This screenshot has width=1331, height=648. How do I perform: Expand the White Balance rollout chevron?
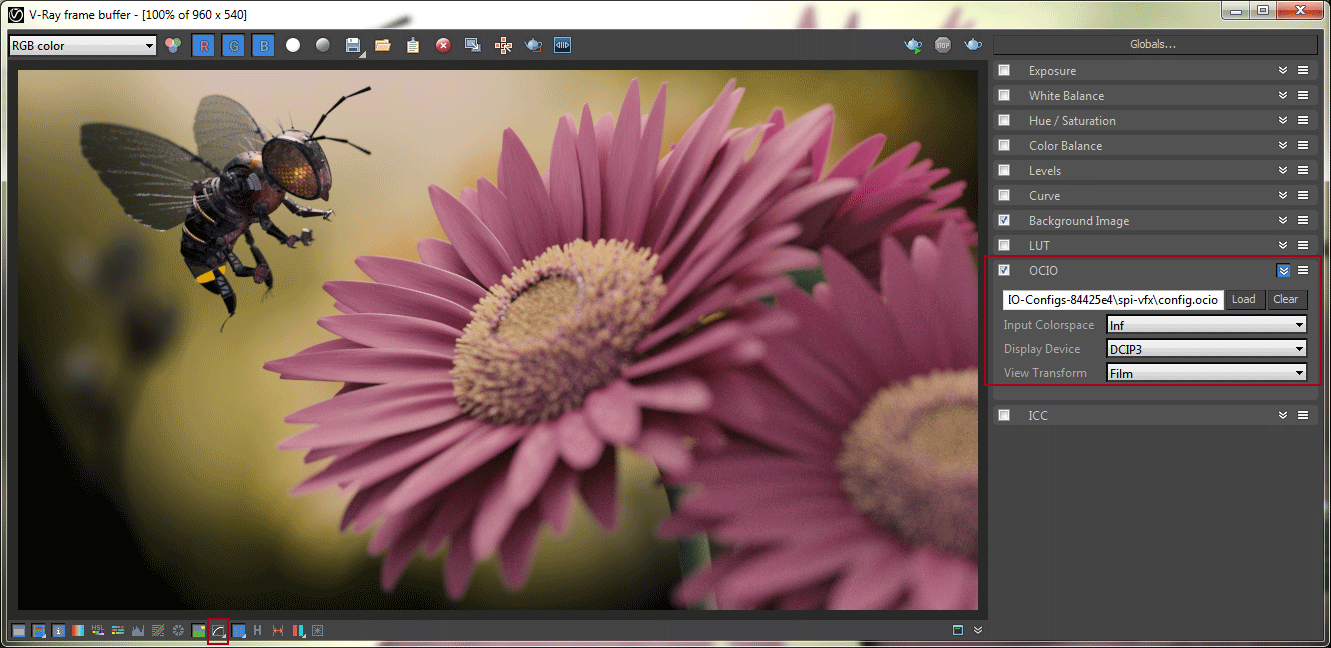point(1283,95)
